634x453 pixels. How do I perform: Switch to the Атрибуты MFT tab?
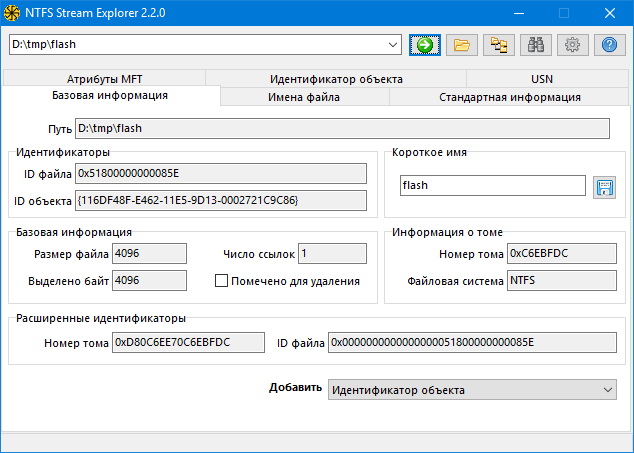(104, 78)
